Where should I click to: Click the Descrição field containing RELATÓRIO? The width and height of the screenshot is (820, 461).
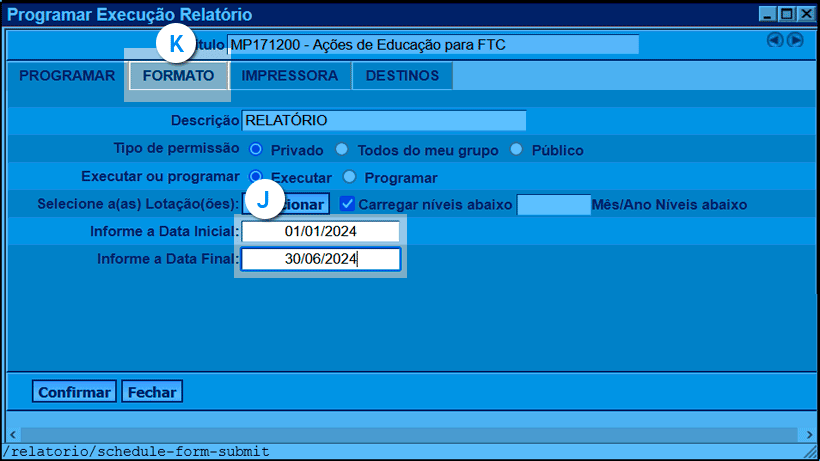coord(384,120)
